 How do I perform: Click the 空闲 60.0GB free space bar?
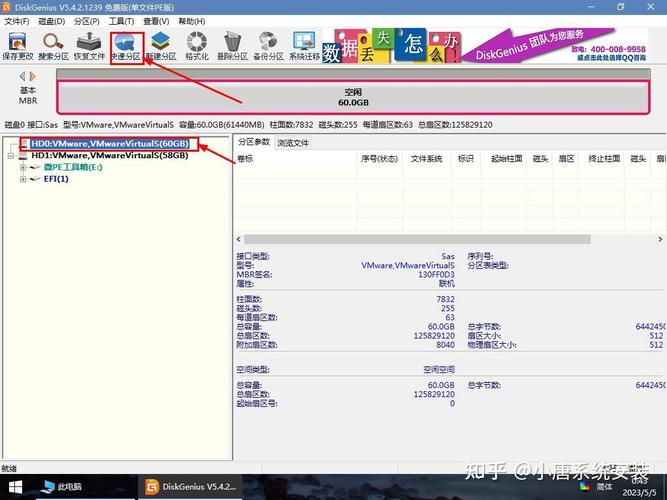351,97
